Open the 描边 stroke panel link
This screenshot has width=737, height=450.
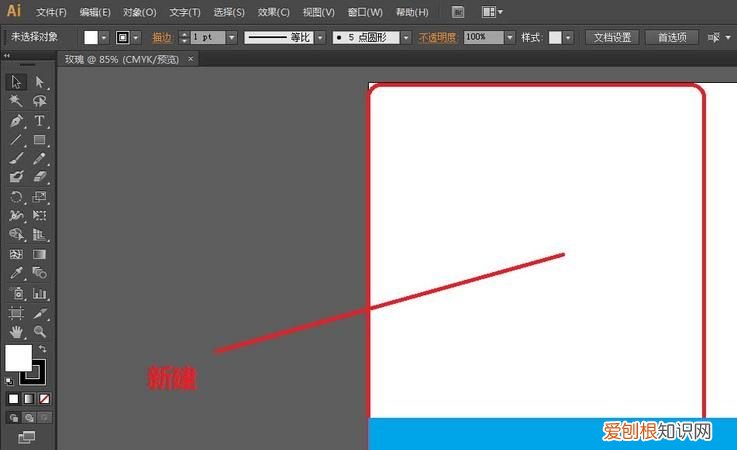162,38
